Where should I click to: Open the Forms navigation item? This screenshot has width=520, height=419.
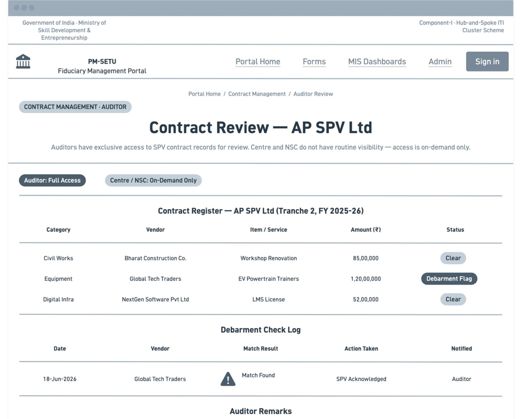point(314,62)
